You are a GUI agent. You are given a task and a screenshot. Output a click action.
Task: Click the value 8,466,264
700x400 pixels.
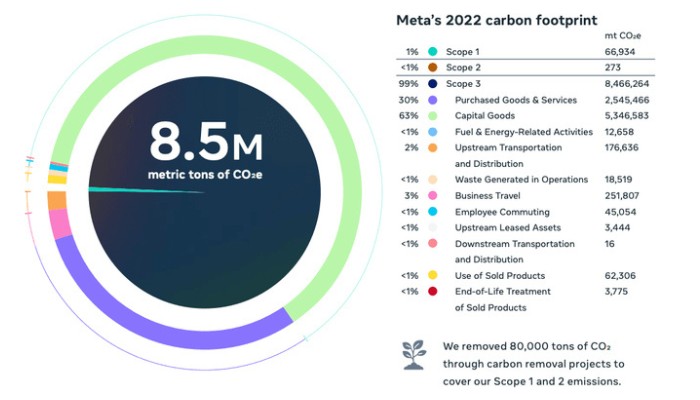coord(627,83)
